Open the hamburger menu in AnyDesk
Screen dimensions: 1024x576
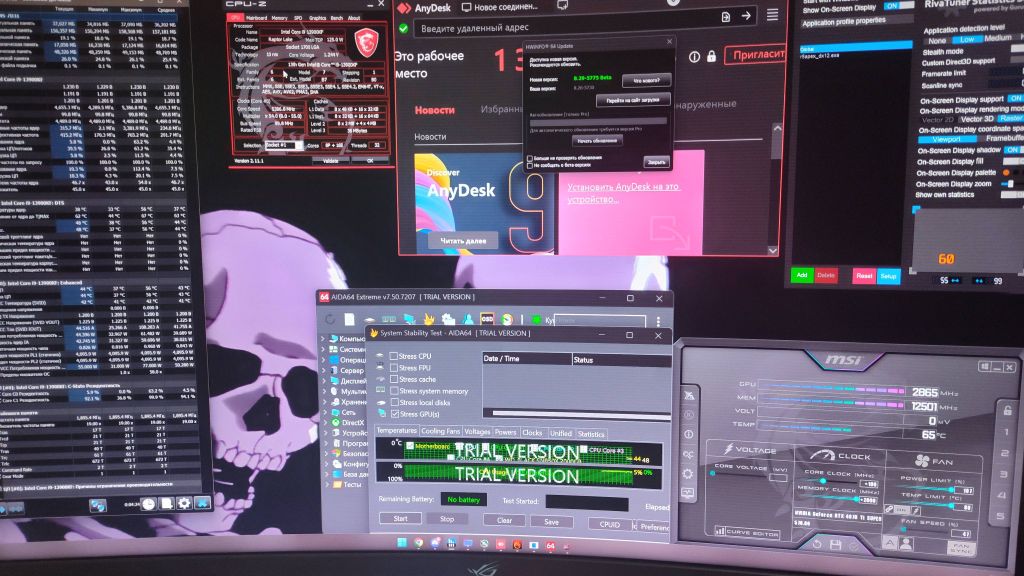click(x=772, y=14)
